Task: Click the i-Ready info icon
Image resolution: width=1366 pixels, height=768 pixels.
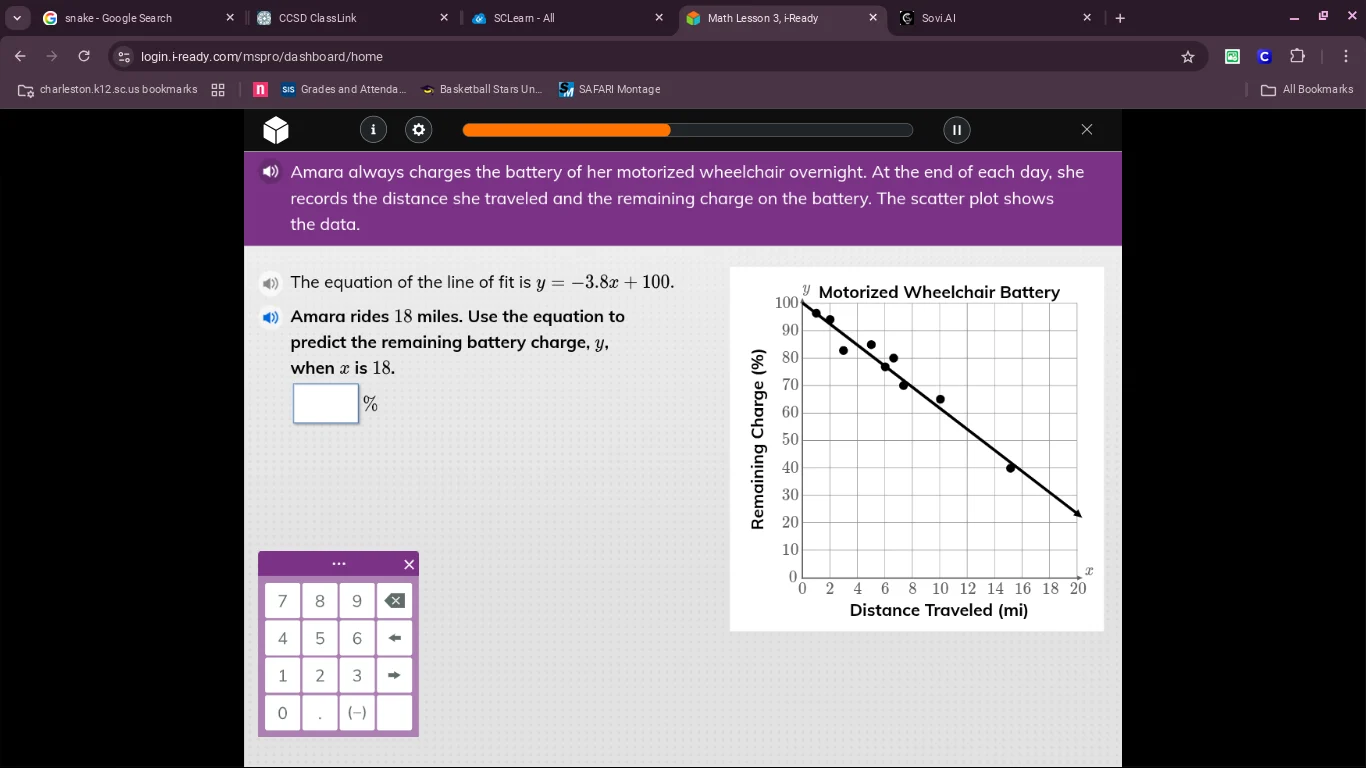Action: pos(373,129)
